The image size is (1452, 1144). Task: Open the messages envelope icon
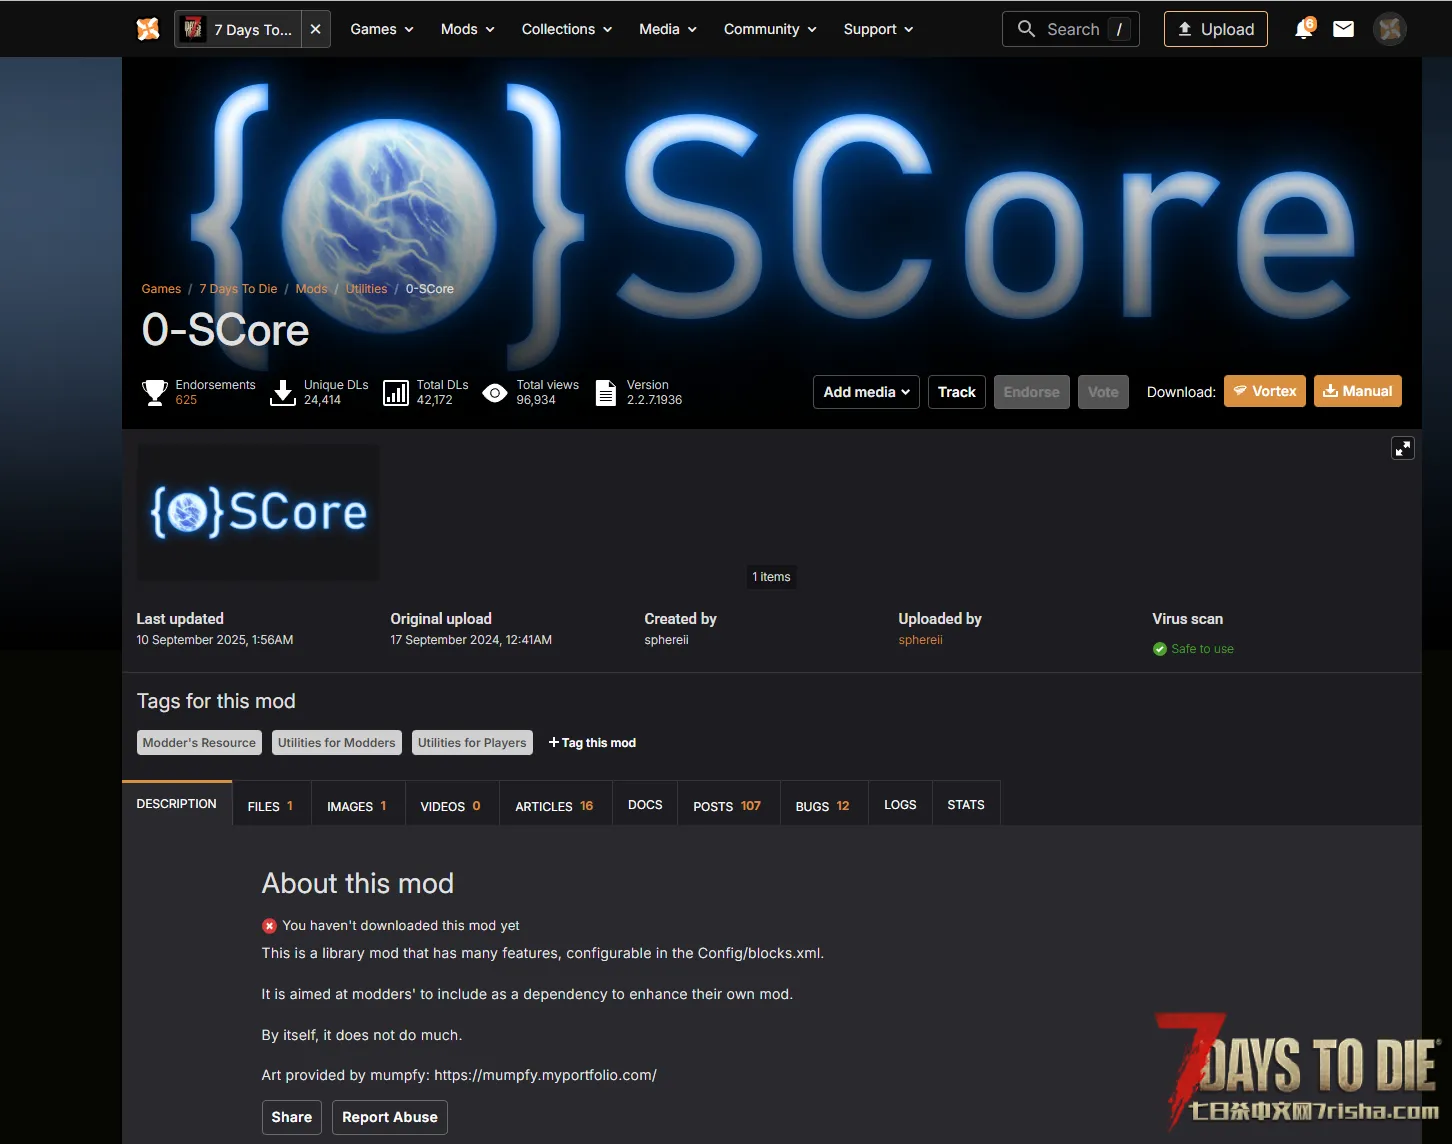1344,29
